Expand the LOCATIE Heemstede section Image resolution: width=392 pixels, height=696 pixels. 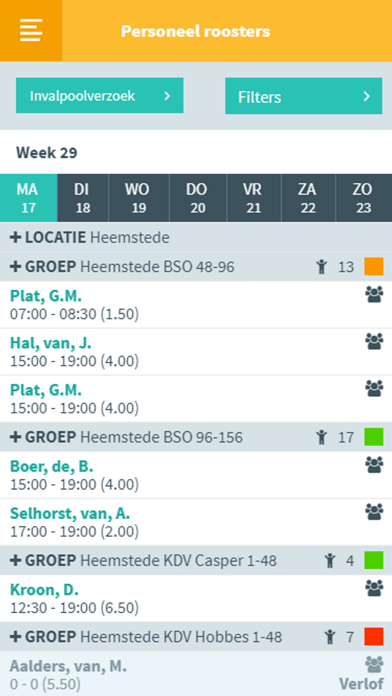(x=15, y=237)
